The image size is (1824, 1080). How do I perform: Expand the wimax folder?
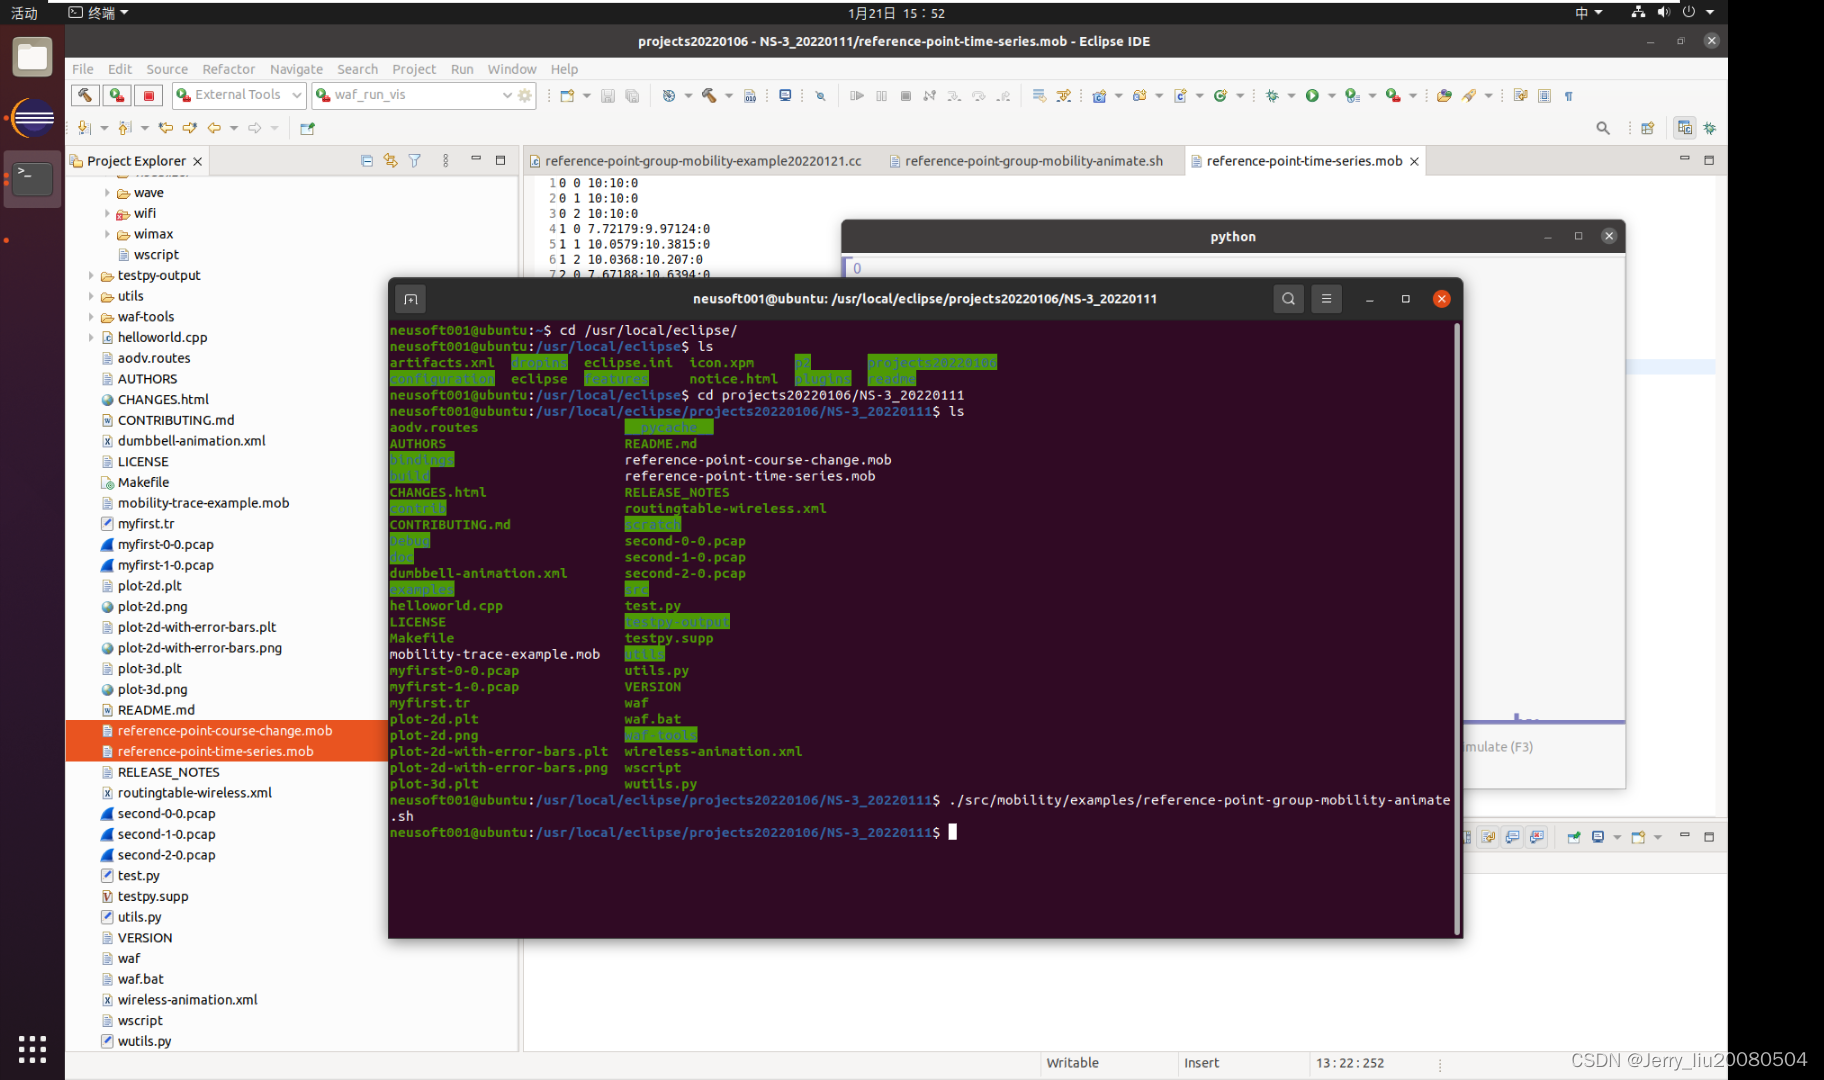coord(107,234)
